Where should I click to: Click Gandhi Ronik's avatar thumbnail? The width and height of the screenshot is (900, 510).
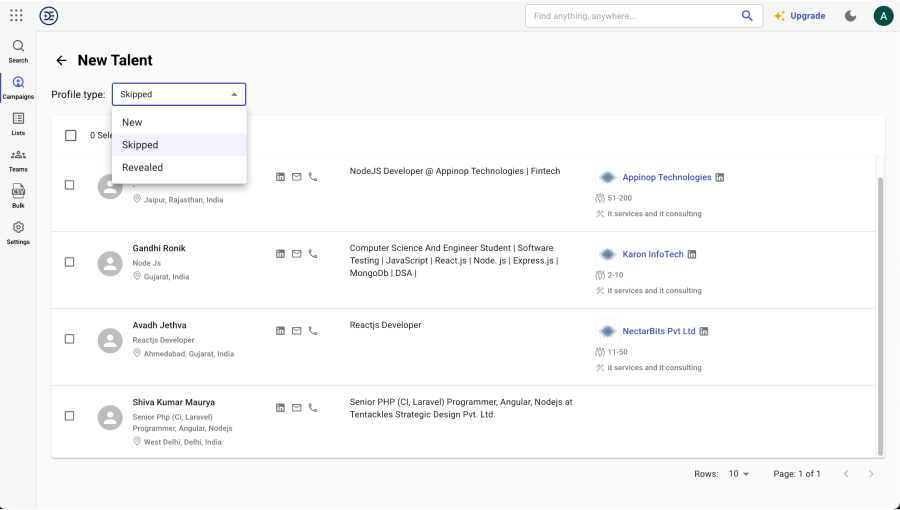[110, 264]
